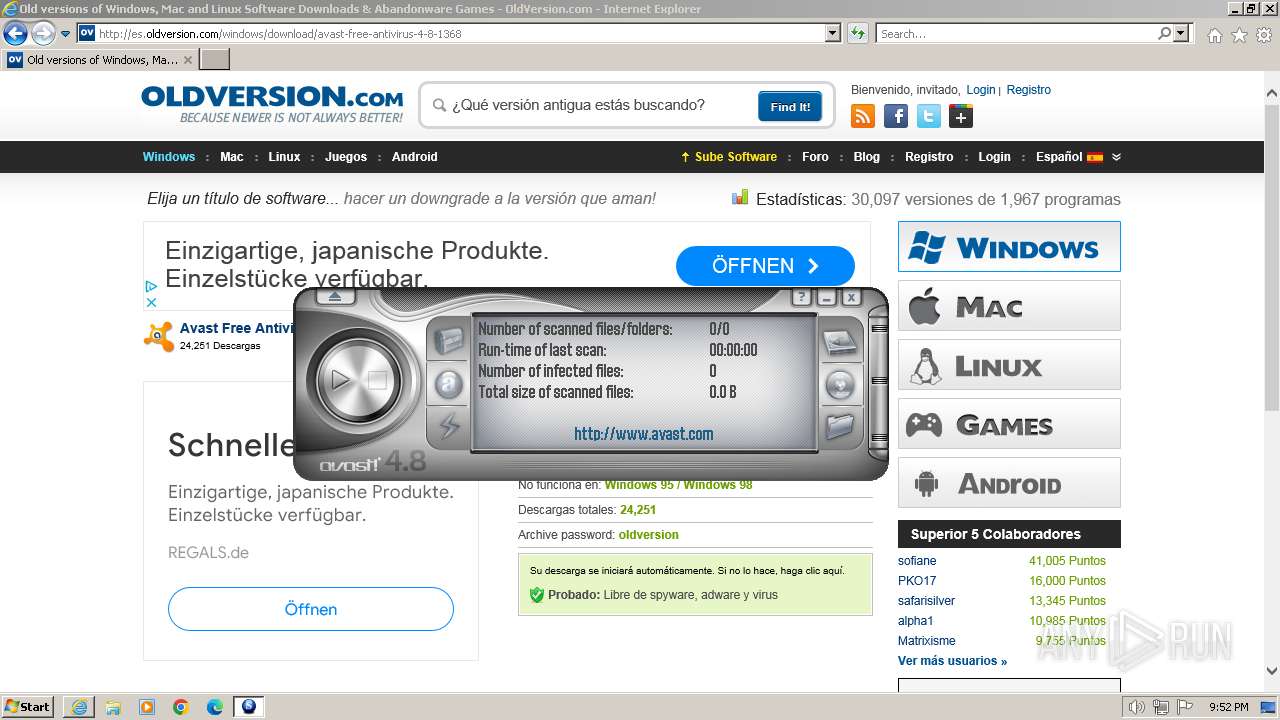1280x720 pixels.
Task: Select the Linux category banner
Action: point(1009,365)
